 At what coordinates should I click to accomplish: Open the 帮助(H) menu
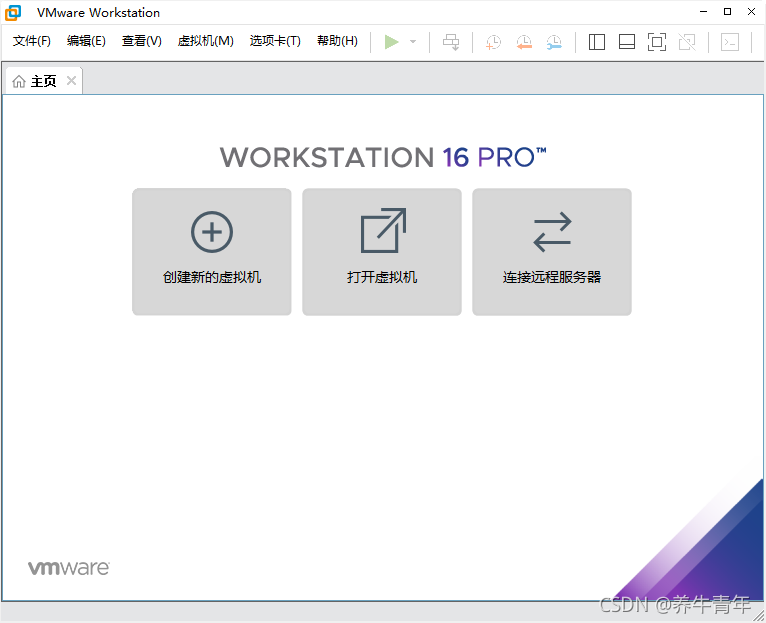click(337, 41)
